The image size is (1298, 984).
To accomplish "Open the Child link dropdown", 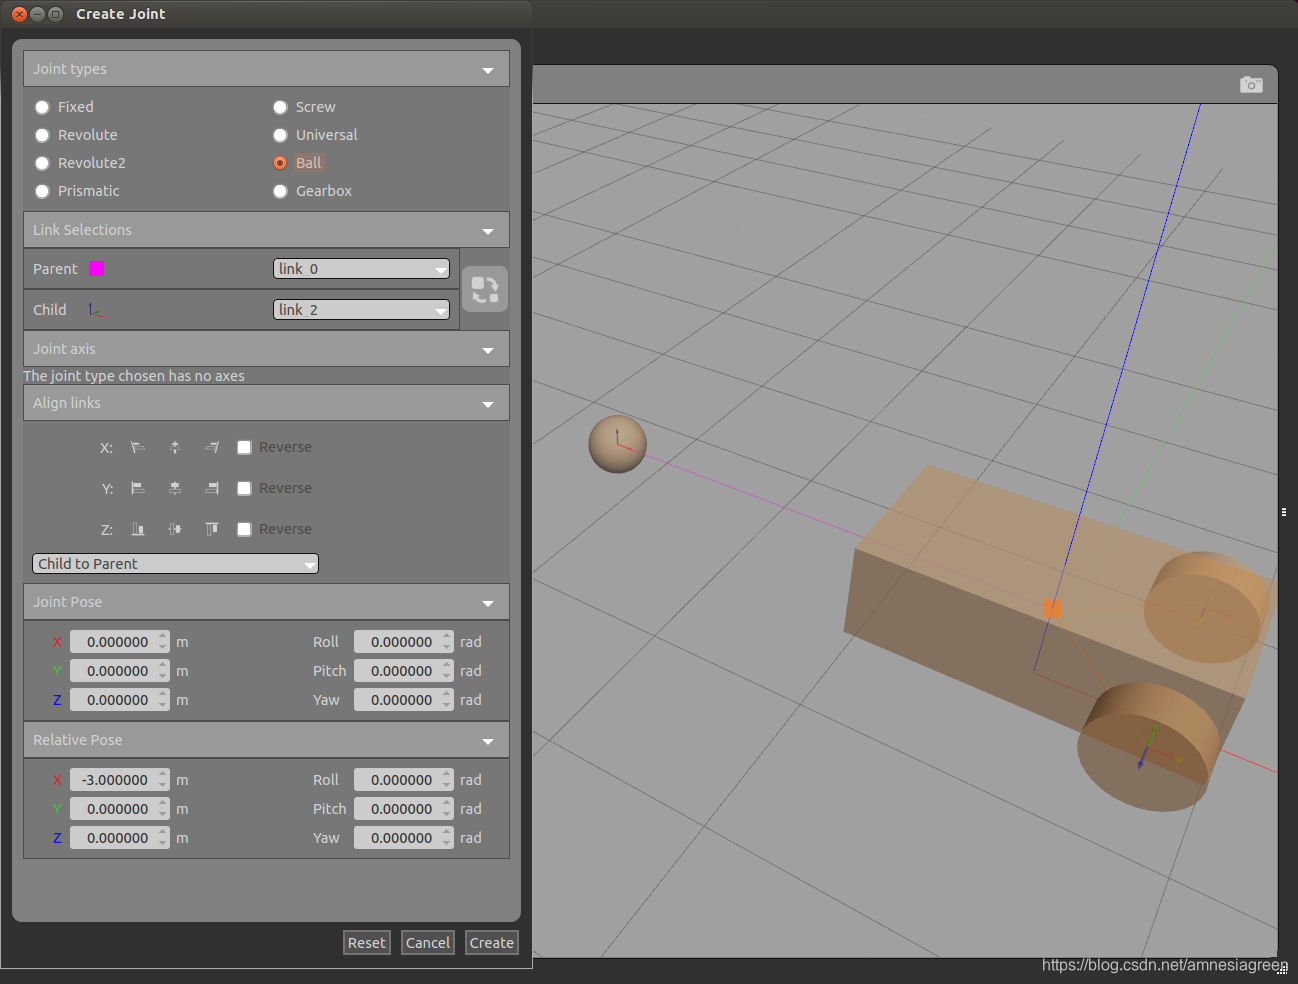I will pos(361,310).
